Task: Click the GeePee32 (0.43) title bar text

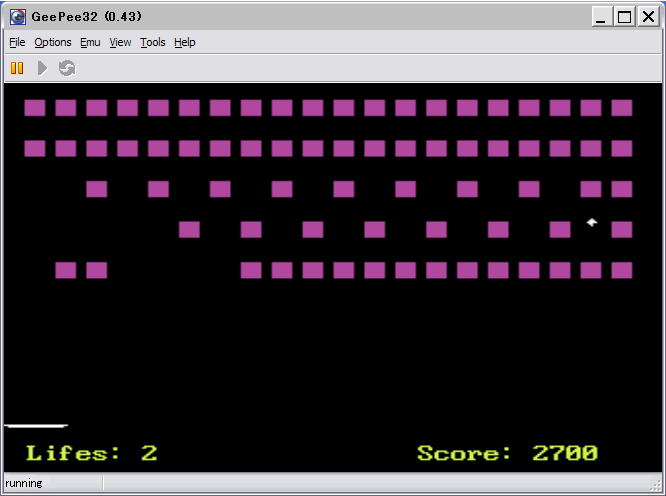Action: tap(87, 16)
